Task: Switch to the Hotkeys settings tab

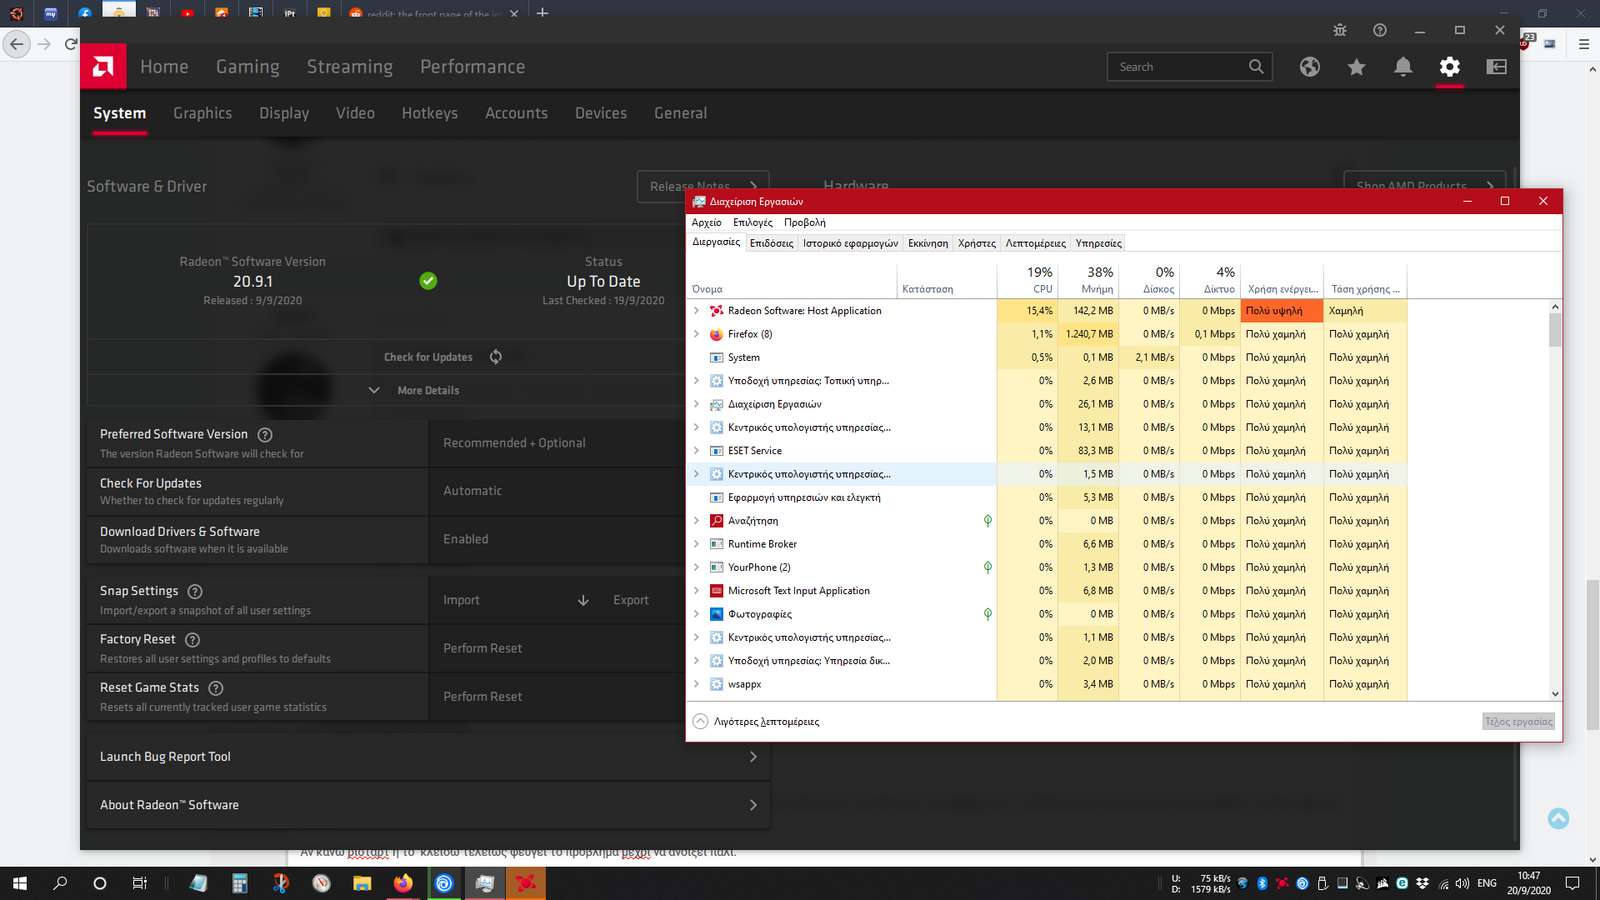Action: (x=429, y=113)
